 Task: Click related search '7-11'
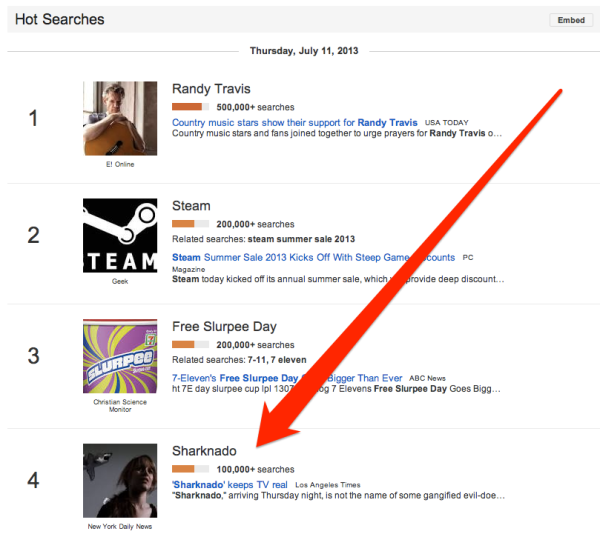[256, 360]
